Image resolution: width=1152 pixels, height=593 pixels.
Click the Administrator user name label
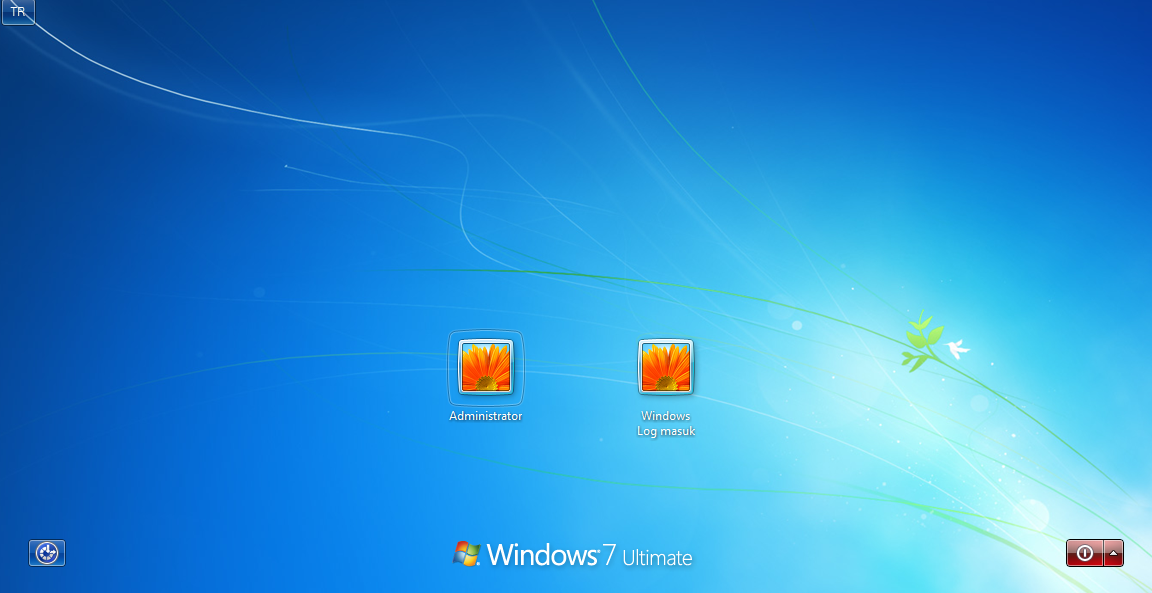point(486,416)
